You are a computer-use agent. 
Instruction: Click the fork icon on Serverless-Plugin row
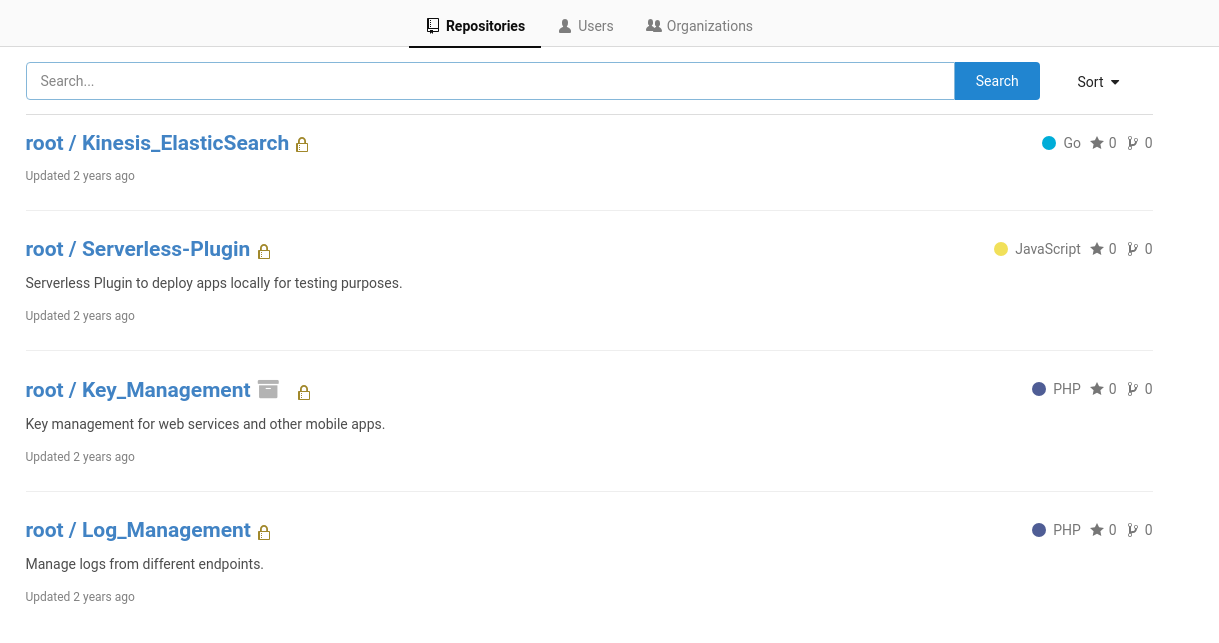coord(1133,249)
